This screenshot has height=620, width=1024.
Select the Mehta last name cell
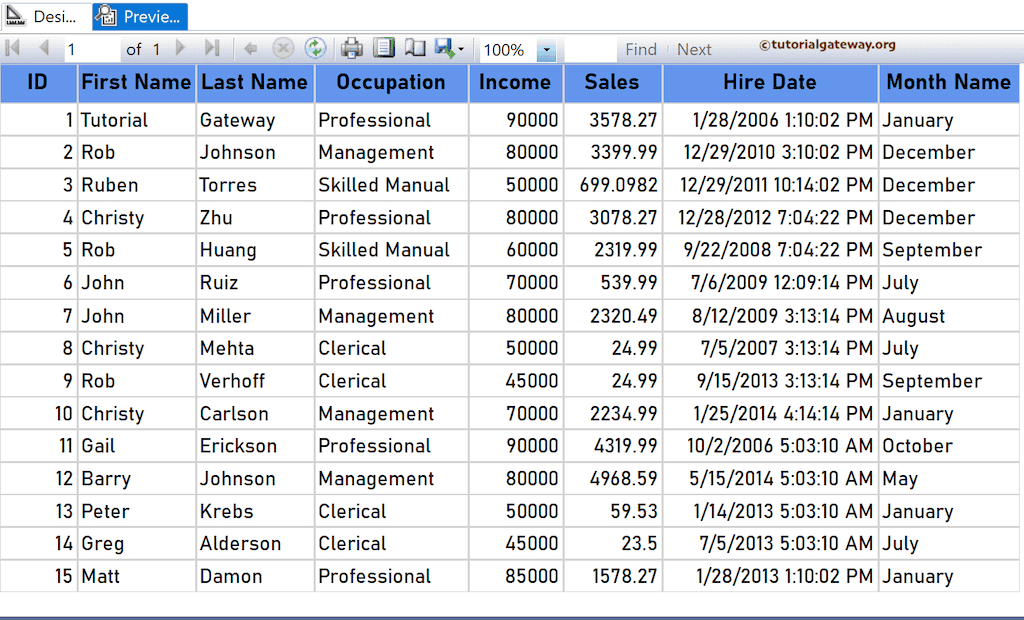click(x=255, y=348)
